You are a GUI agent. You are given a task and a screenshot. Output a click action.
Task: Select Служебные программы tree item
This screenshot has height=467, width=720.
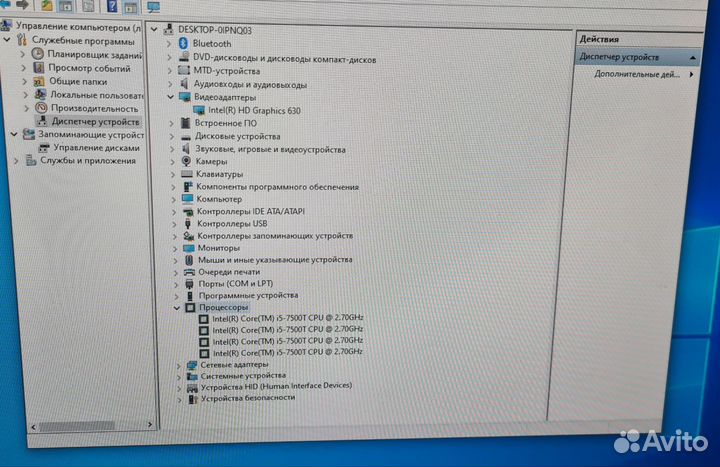tap(83, 41)
